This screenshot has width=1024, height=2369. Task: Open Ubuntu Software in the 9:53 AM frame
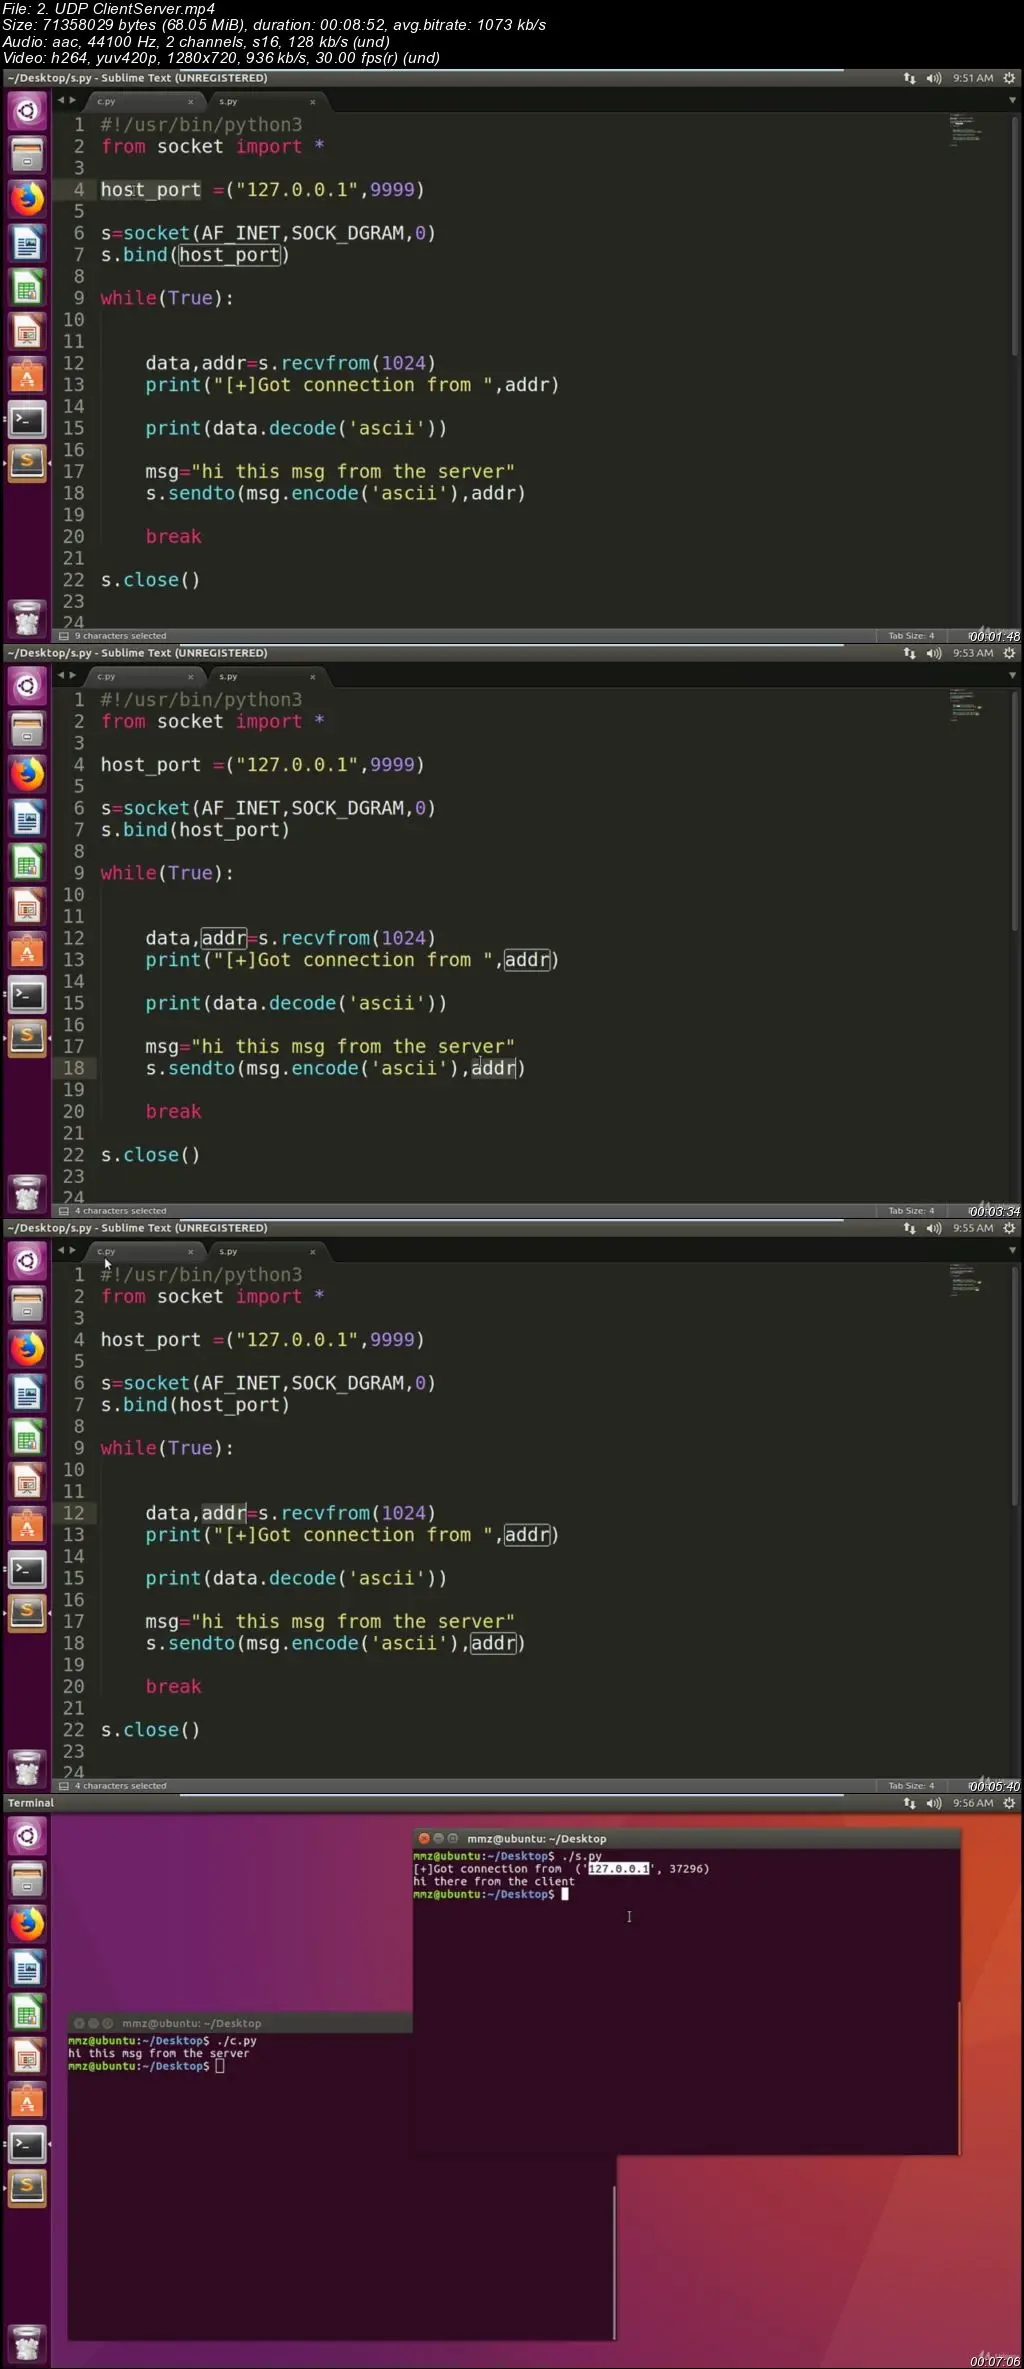[27, 951]
